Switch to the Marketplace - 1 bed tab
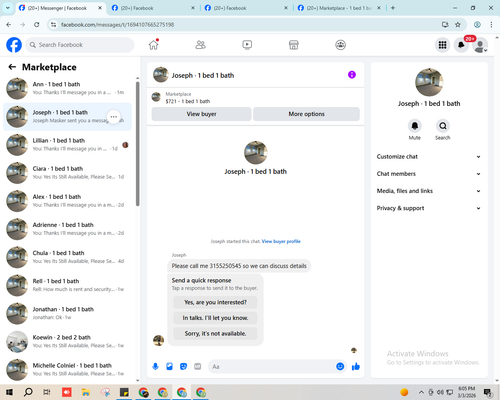Viewport: 500px width, 400px height. point(339,8)
